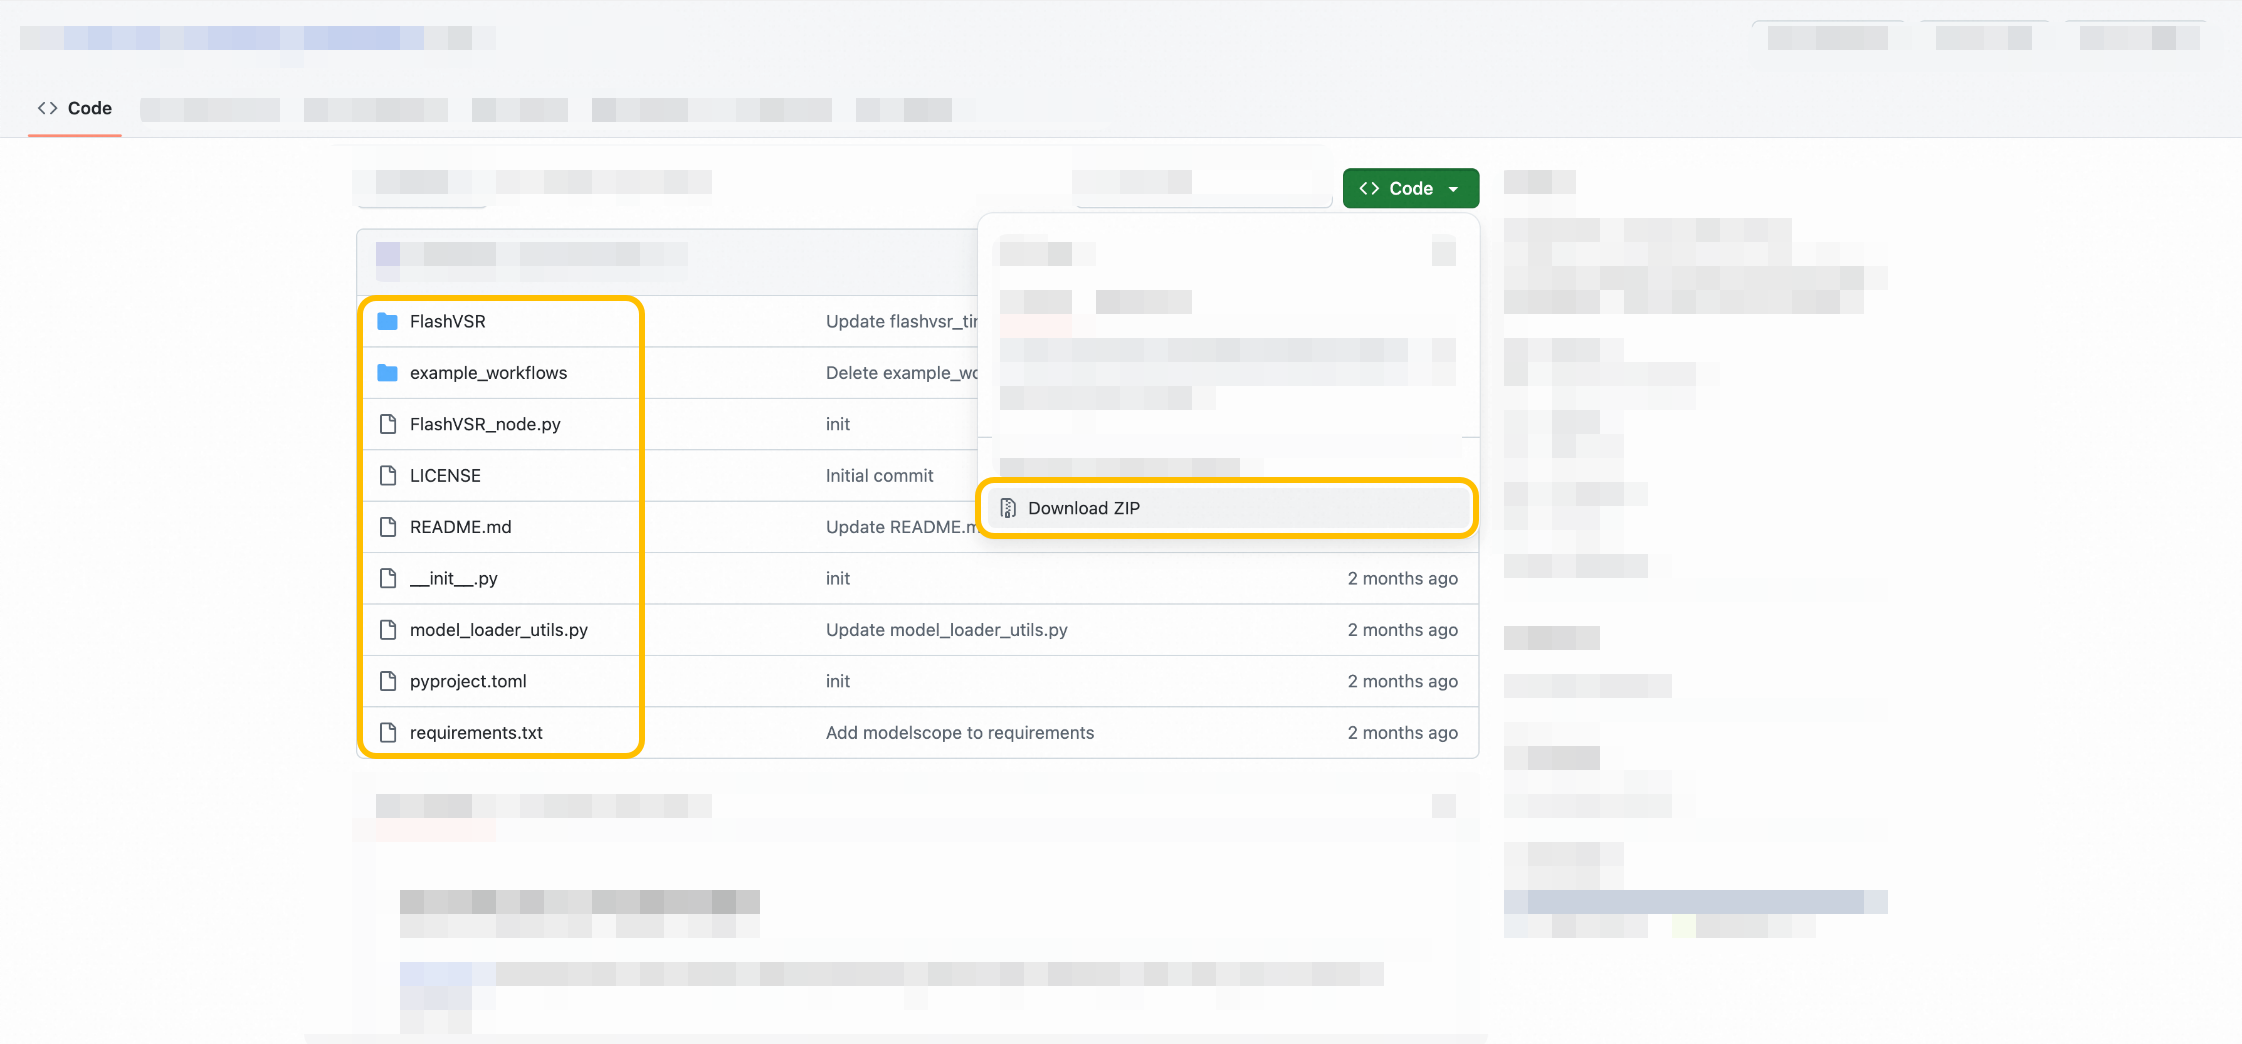Click the requirements.txt file icon
Image resolution: width=2242 pixels, height=1044 pixels.
pyautogui.click(x=388, y=733)
